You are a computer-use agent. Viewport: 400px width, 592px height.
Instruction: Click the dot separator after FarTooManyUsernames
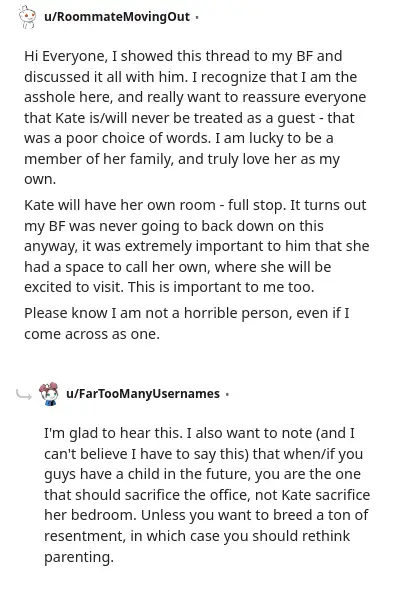227,394
